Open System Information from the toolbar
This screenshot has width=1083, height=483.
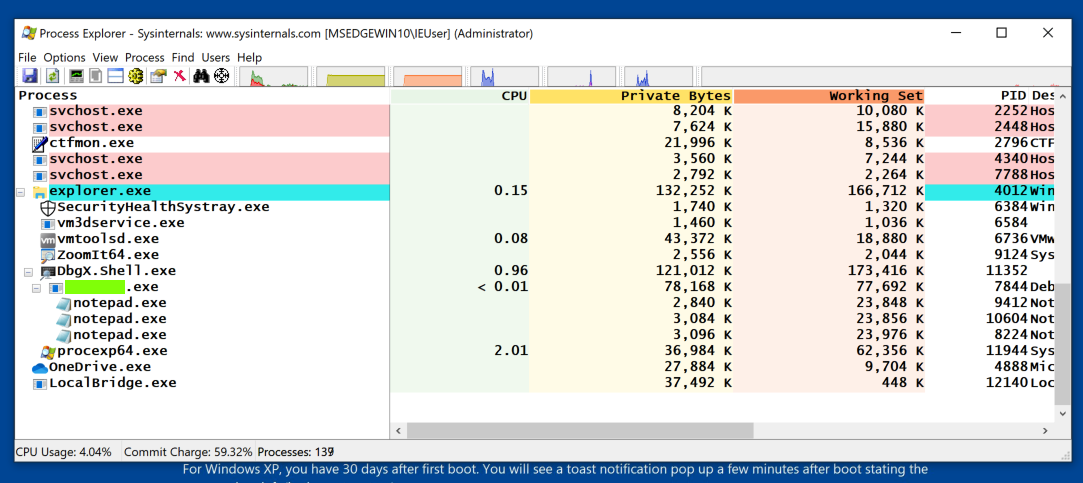tap(76, 76)
